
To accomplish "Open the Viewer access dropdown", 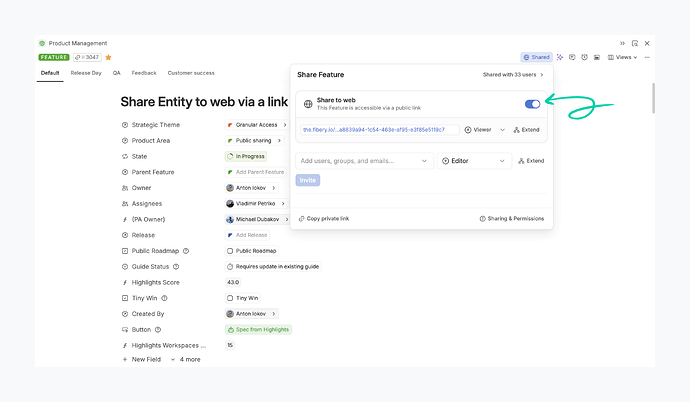I will pyautogui.click(x=484, y=130).
